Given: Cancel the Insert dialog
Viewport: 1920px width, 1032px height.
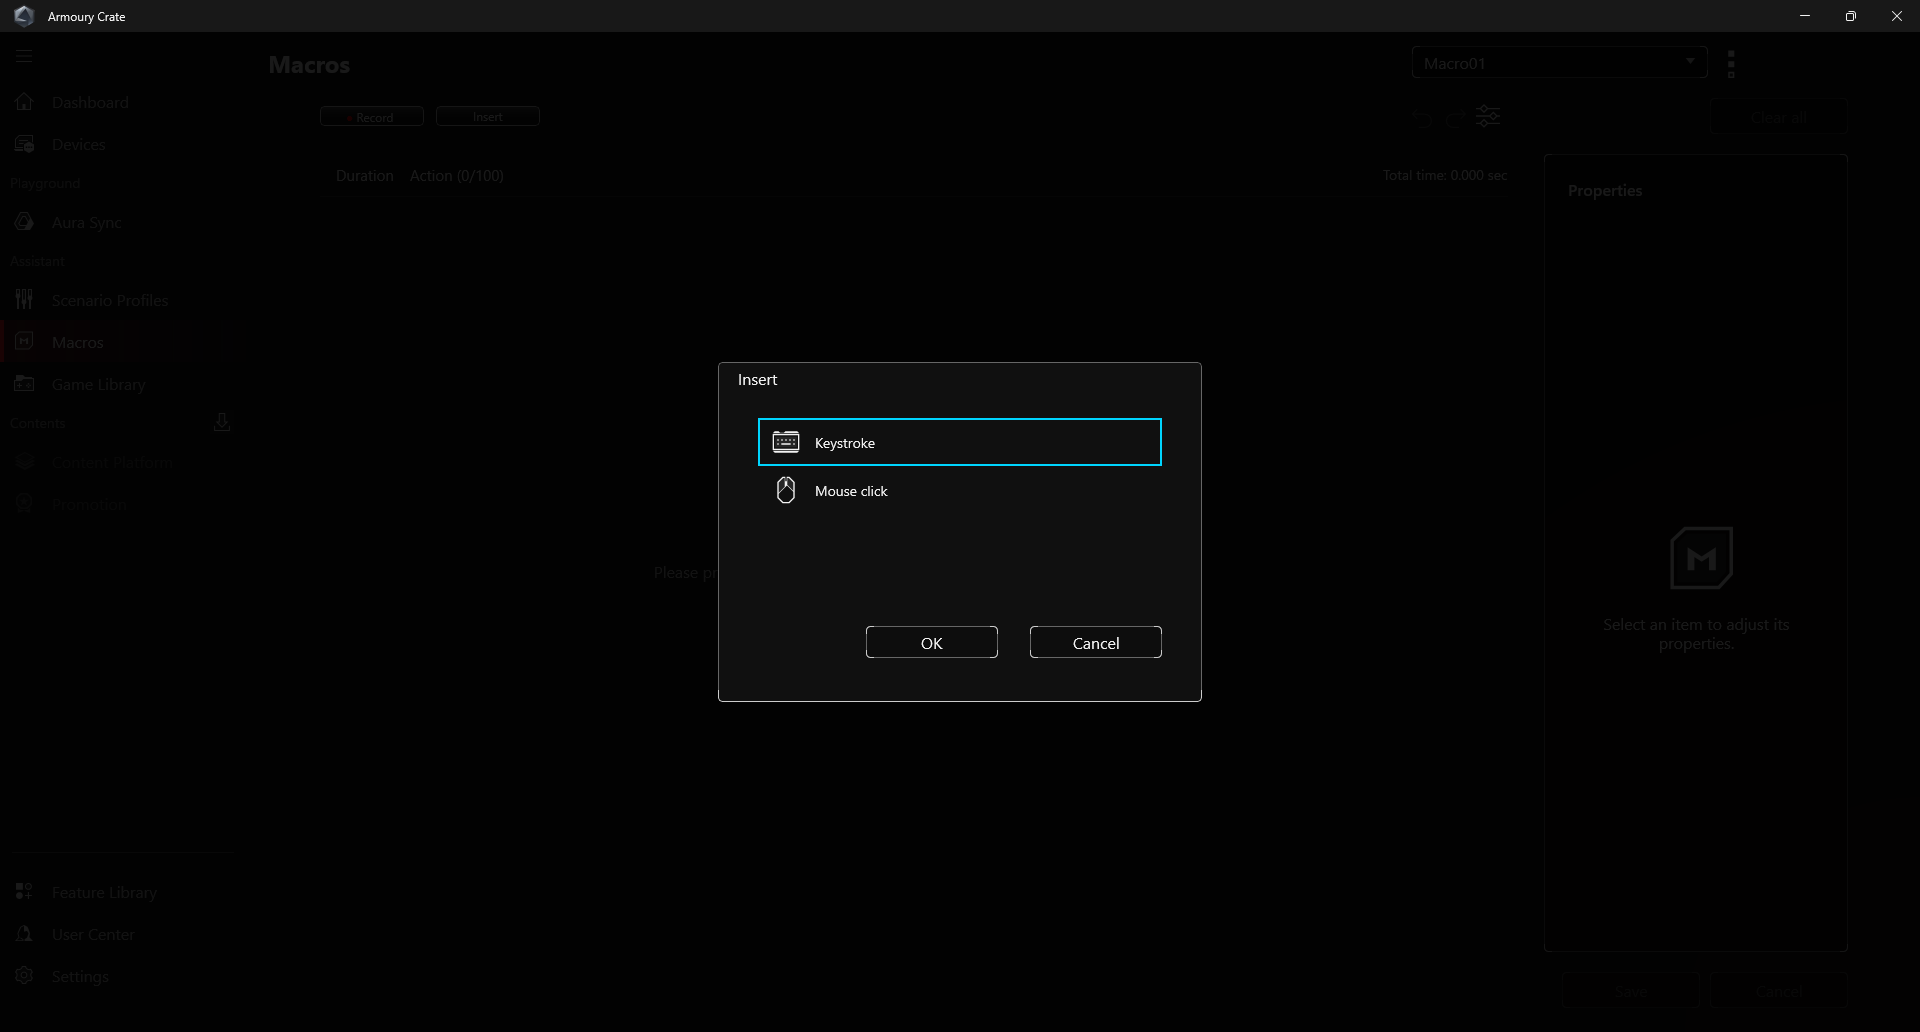Looking at the screenshot, I should point(1095,642).
